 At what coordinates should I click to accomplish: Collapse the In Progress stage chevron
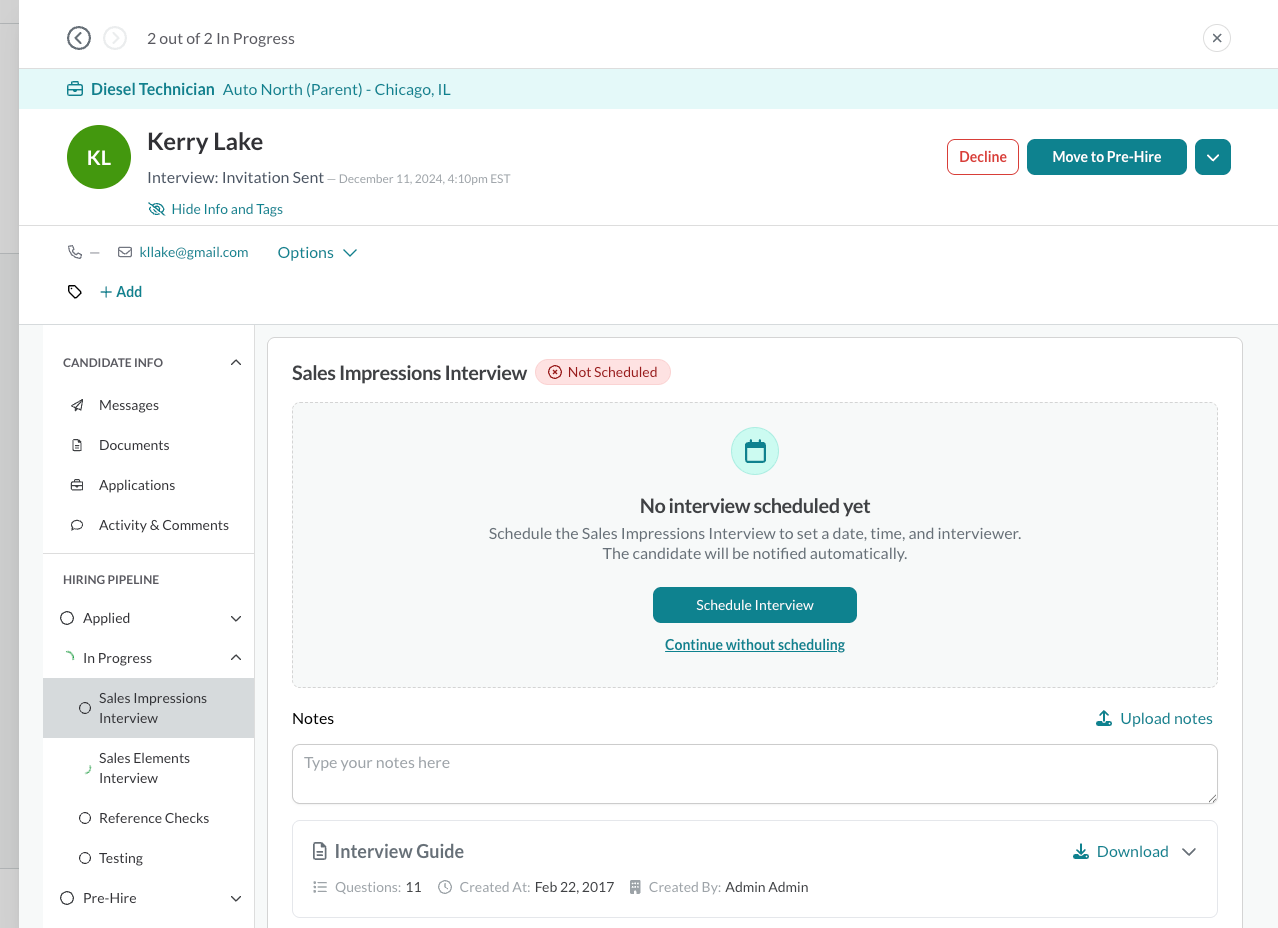click(x=236, y=658)
